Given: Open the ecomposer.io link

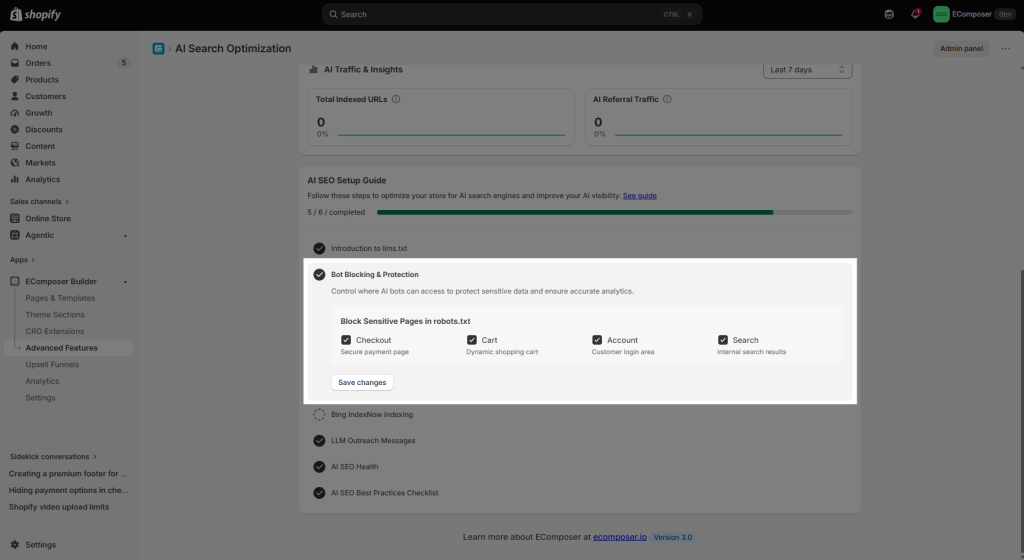Looking at the screenshot, I should pos(620,537).
